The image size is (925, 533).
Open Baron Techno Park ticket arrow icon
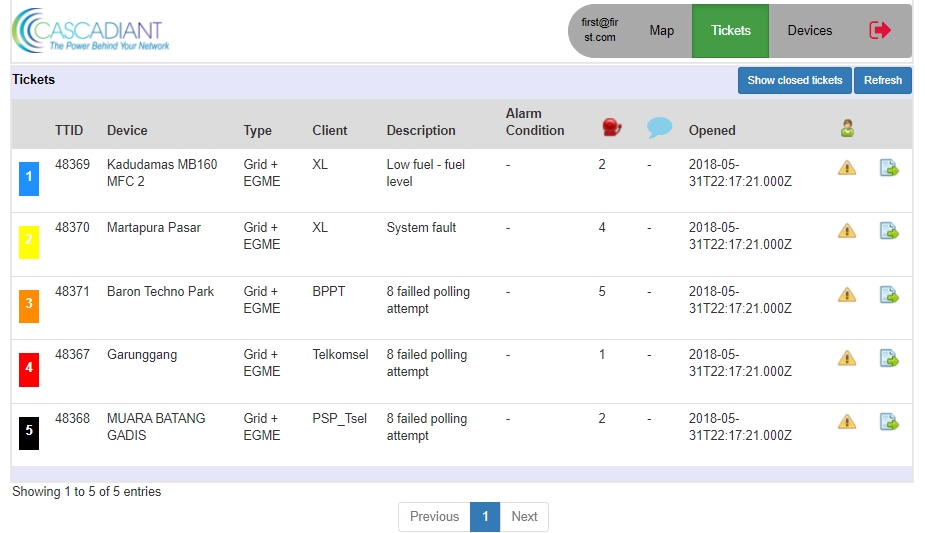(889, 295)
